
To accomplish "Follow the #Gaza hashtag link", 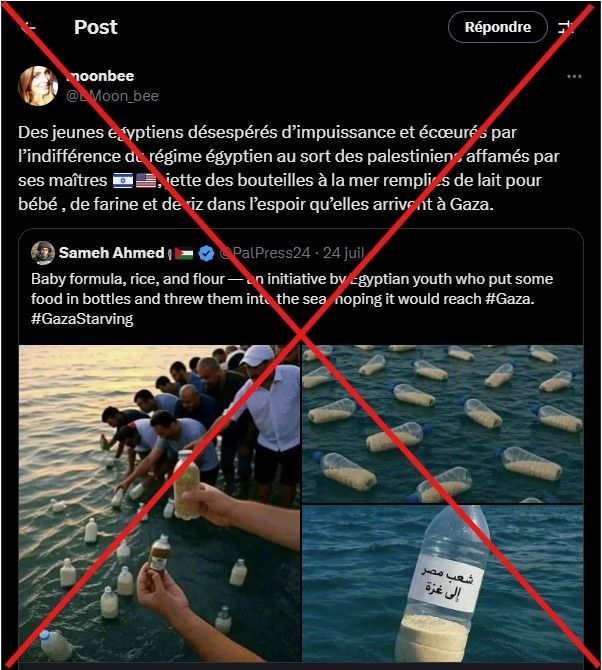I will (510, 299).
